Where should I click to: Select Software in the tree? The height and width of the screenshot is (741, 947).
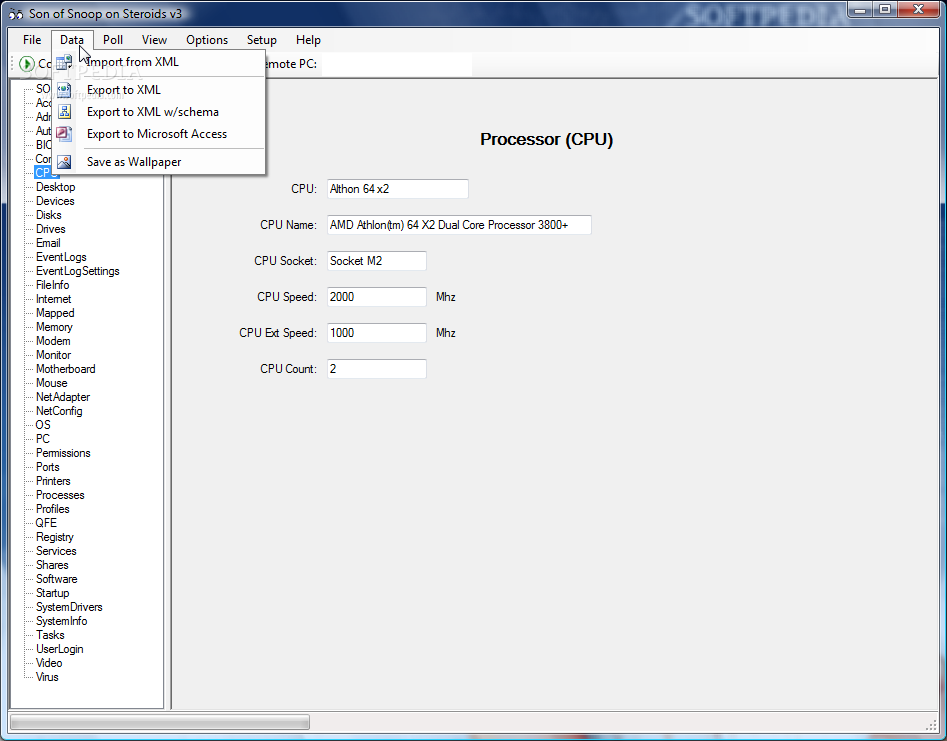tap(56, 579)
